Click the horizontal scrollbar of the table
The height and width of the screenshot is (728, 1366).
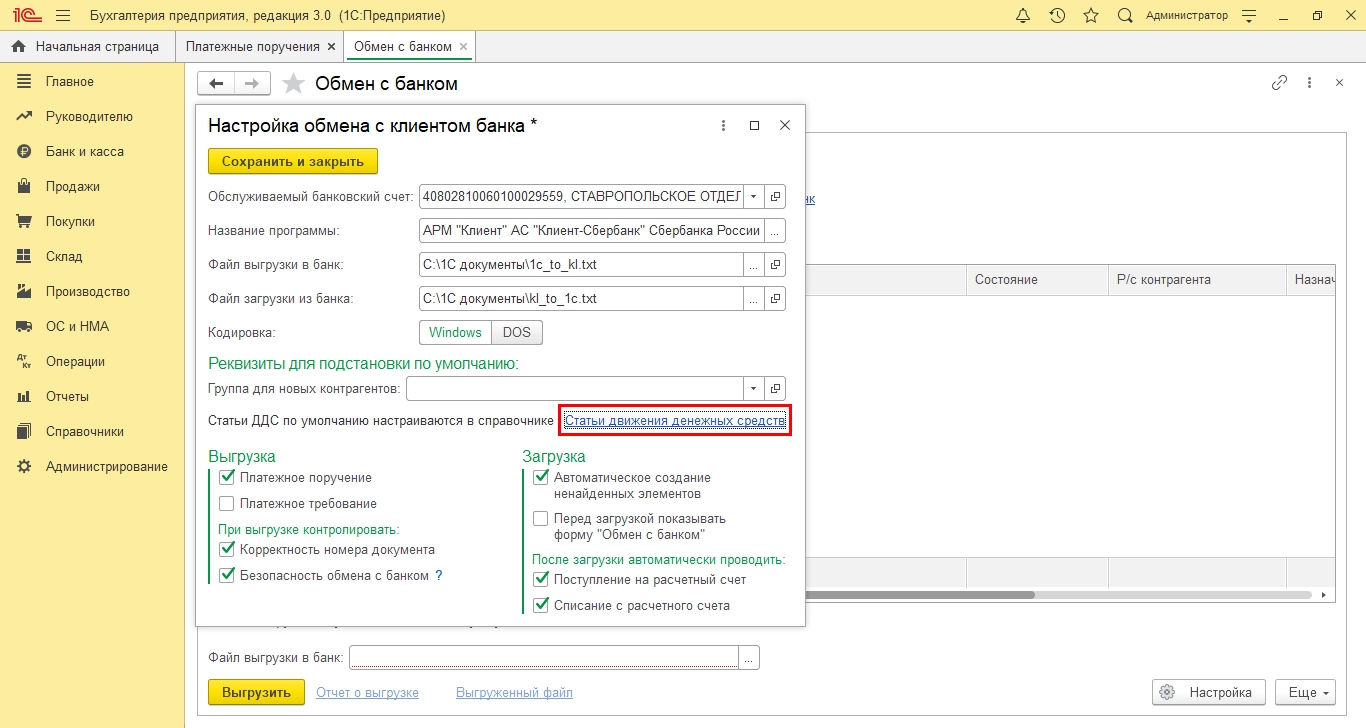point(920,594)
